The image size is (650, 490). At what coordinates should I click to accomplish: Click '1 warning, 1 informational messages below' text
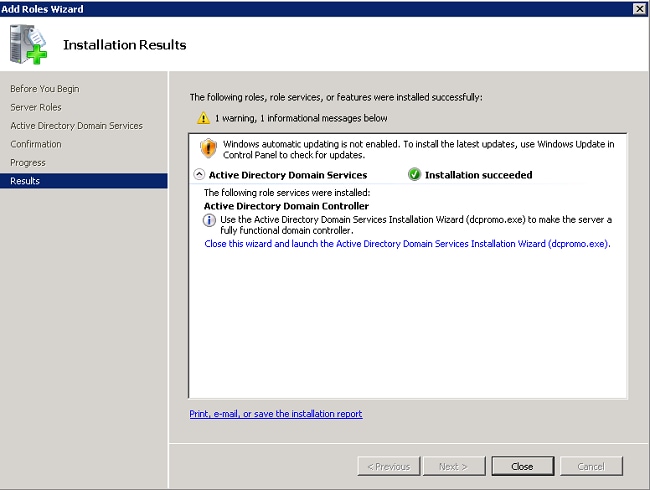301,118
